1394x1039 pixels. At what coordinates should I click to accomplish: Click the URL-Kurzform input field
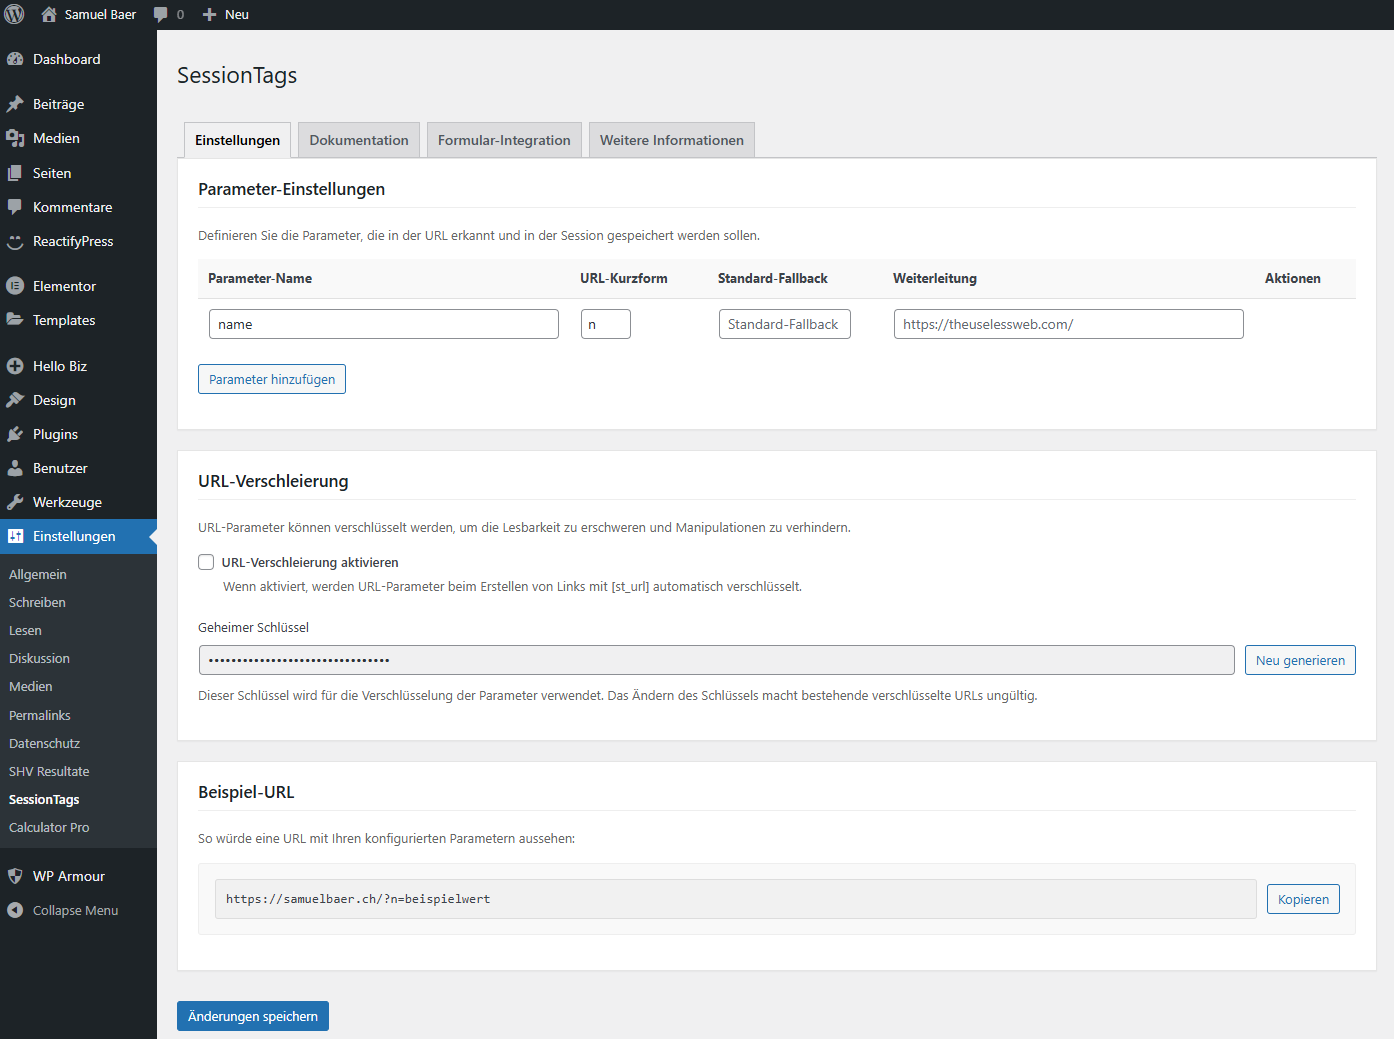(x=606, y=324)
